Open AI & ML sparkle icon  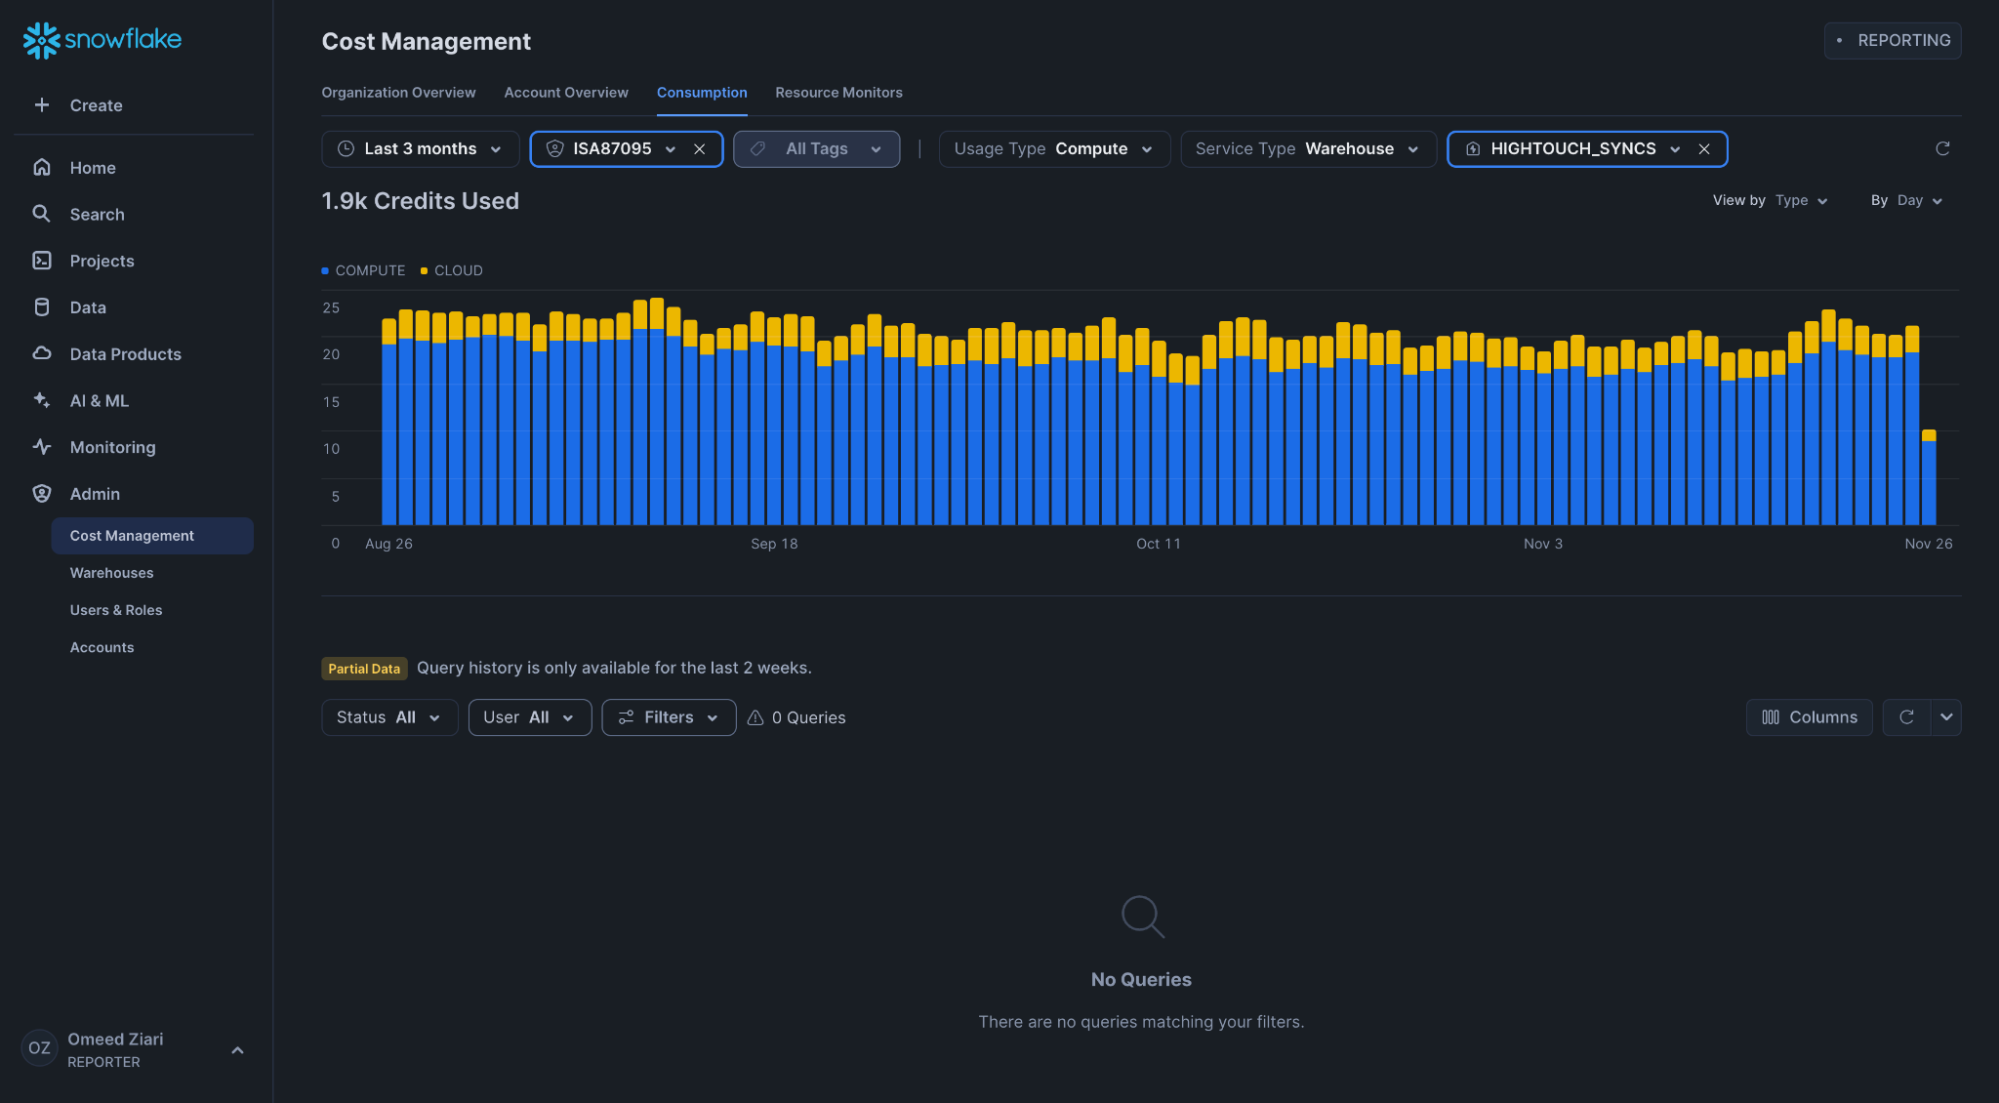click(x=42, y=400)
